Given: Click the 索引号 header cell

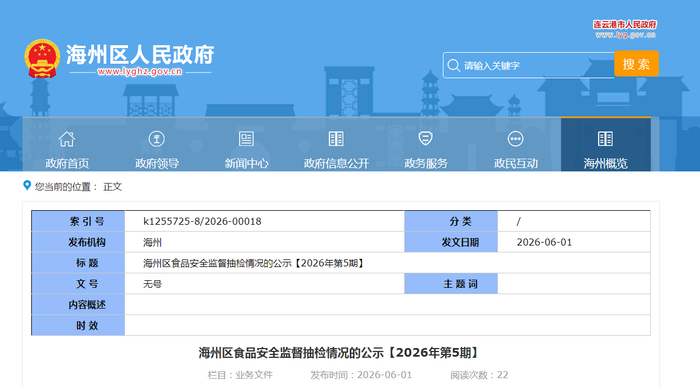Looking at the screenshot, I should (x=78, y=221).
